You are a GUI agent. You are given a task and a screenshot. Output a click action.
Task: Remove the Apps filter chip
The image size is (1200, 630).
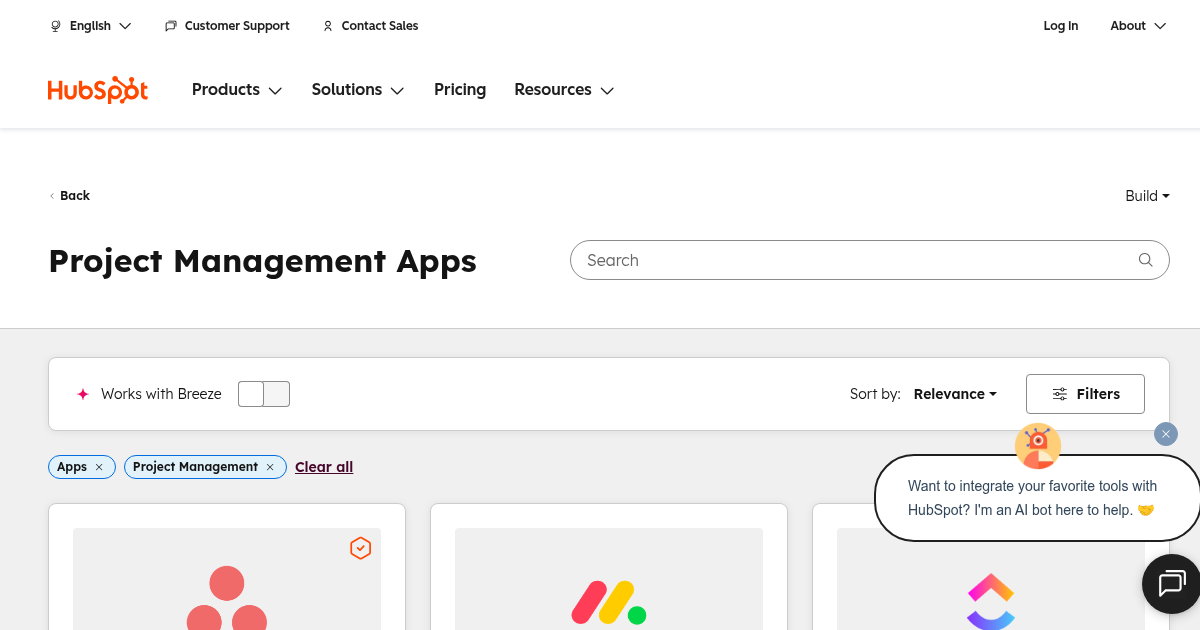[98, 466]
